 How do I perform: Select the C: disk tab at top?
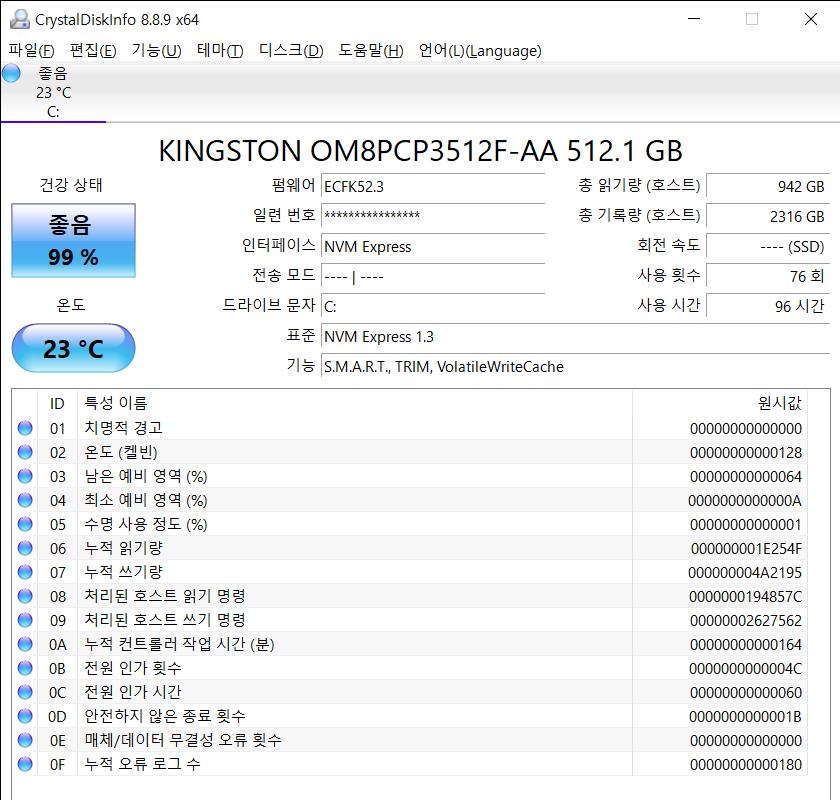coord(53,92)
